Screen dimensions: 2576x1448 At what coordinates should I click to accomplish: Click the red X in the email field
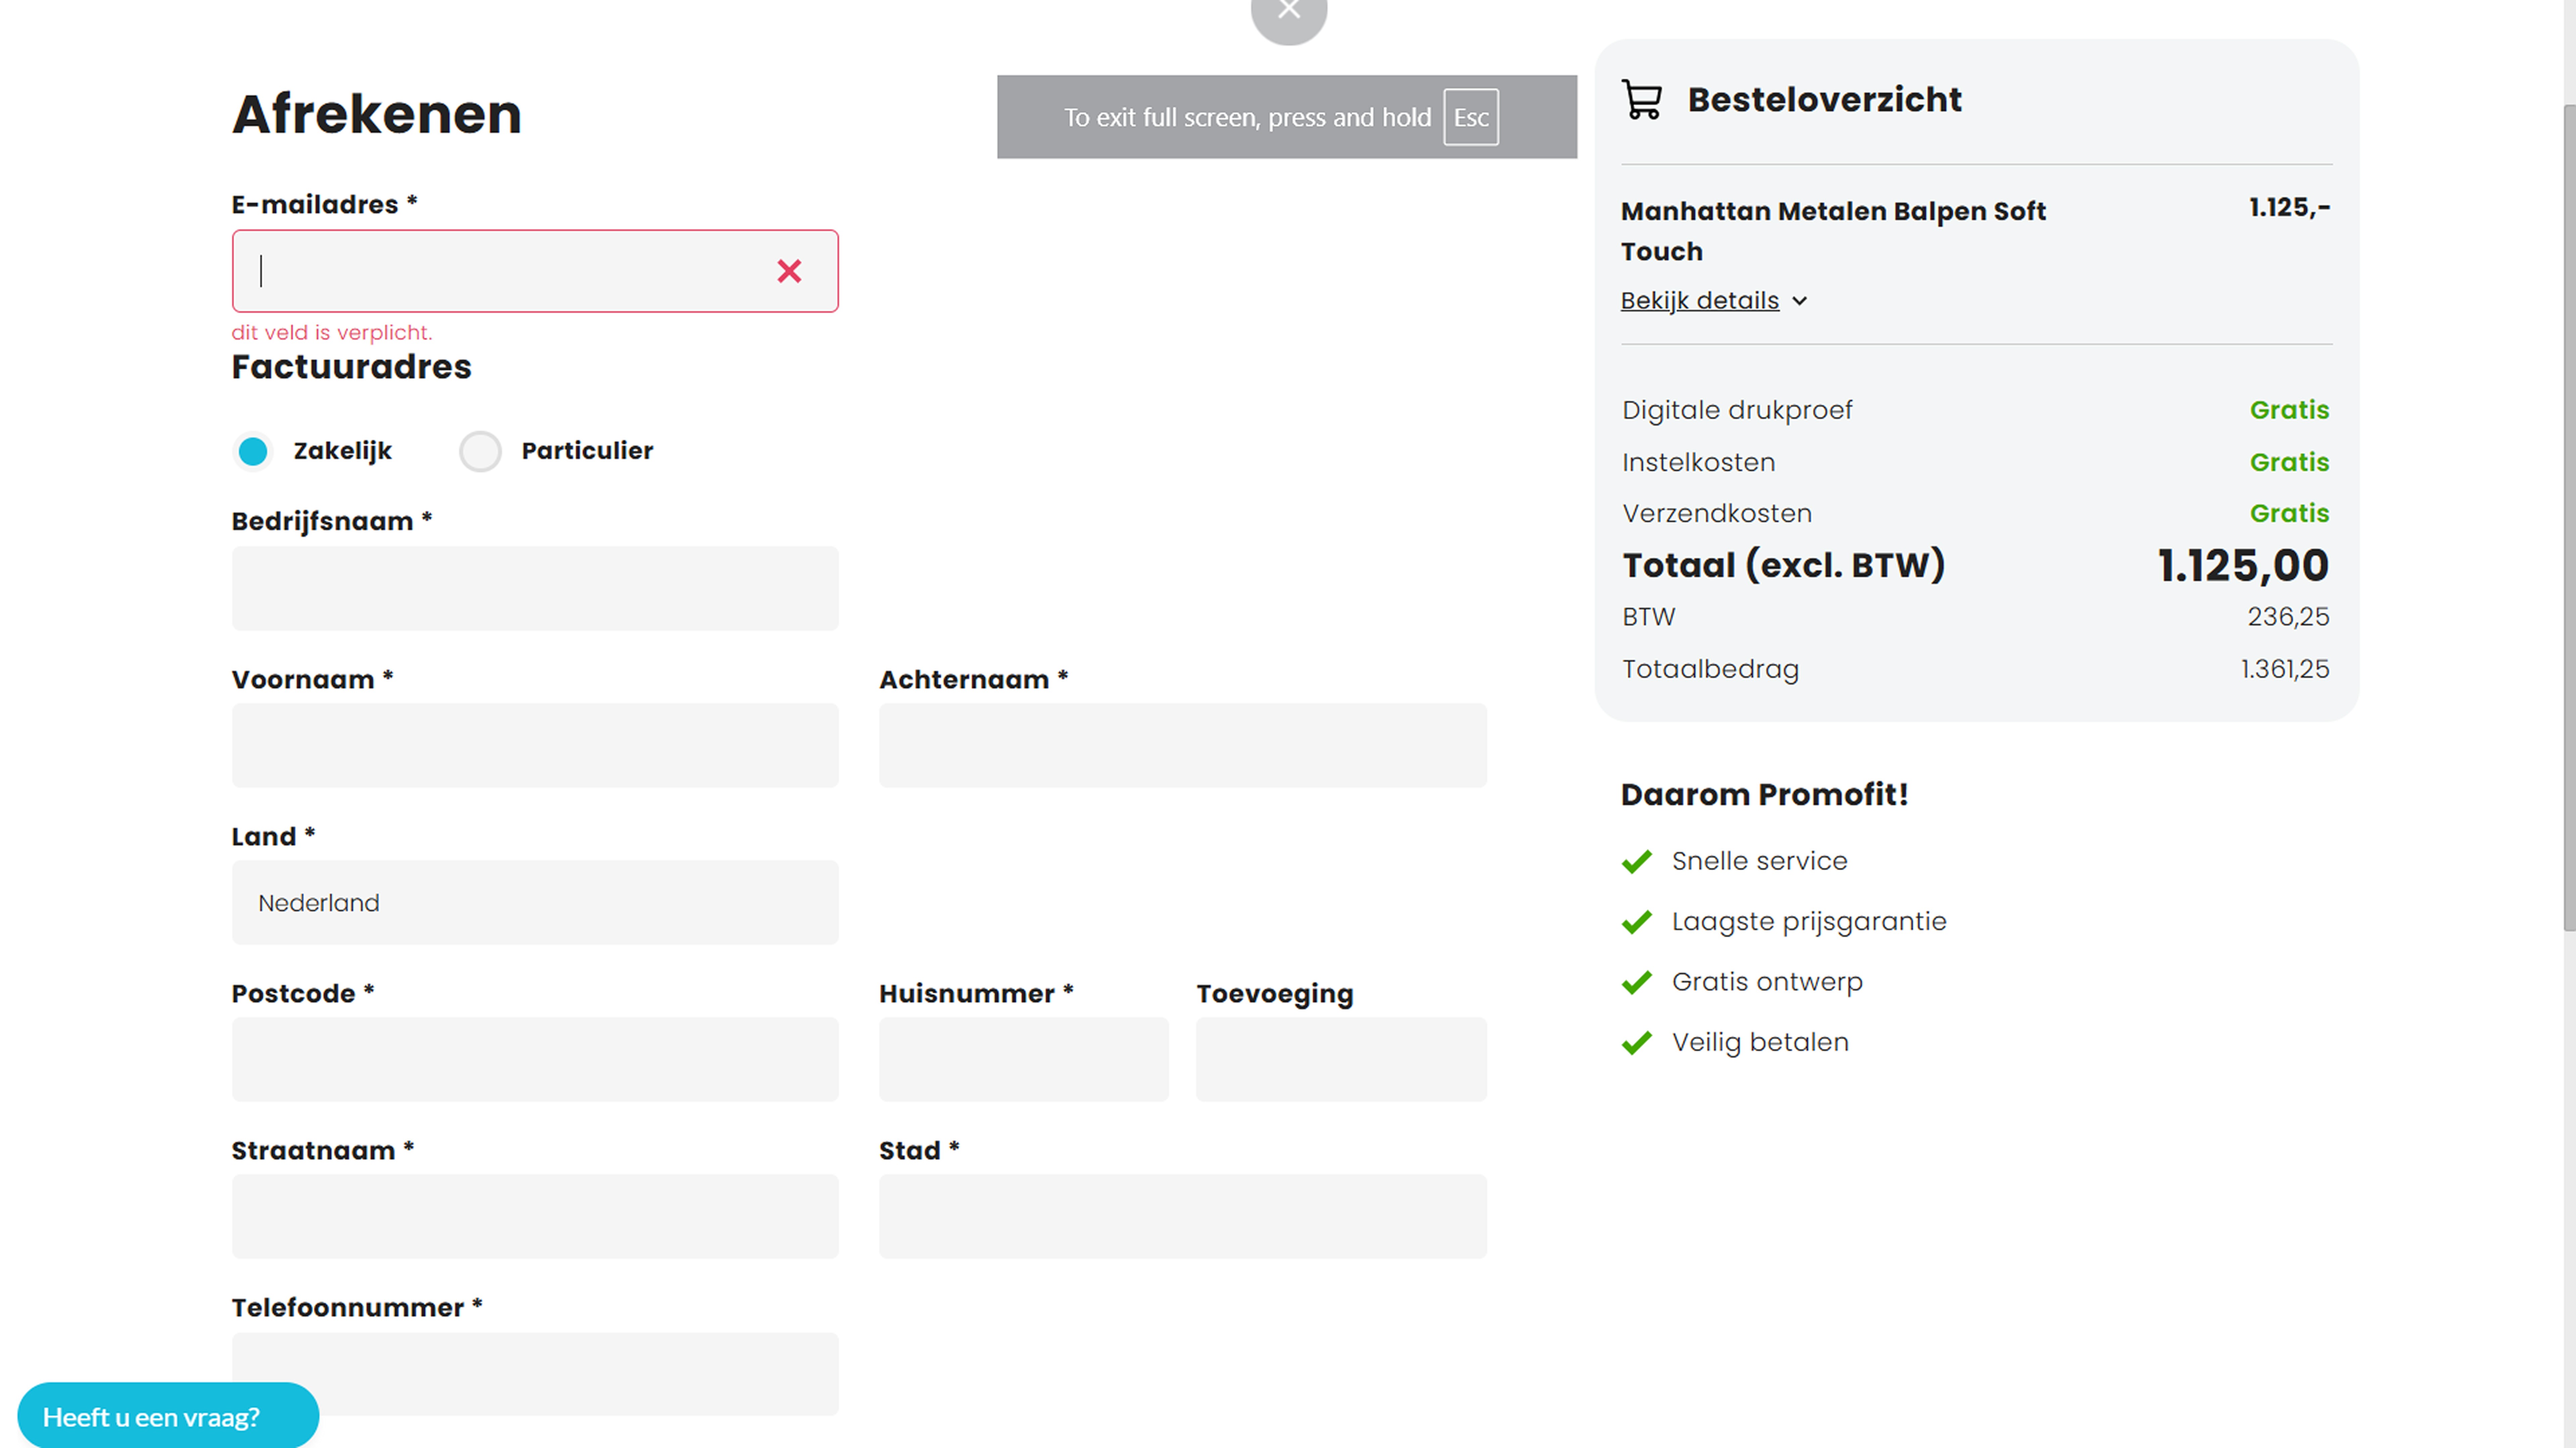click(789, 271)
